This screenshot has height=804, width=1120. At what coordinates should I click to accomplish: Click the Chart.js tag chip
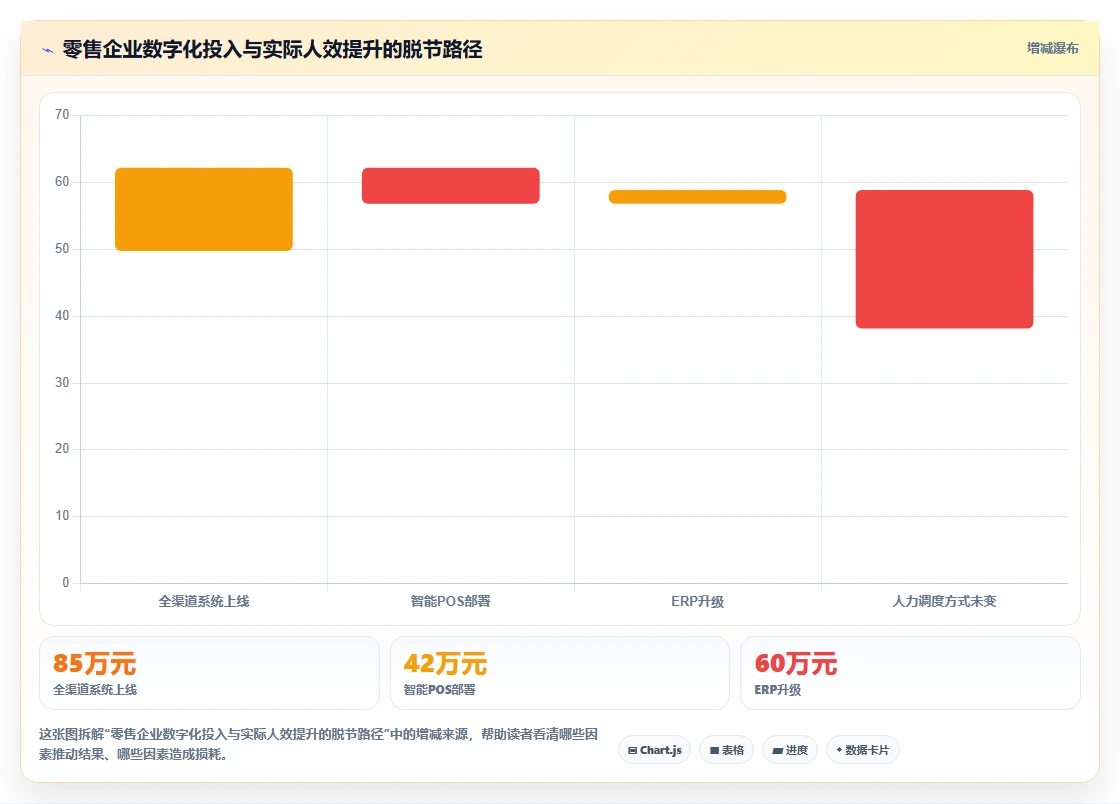coord(654,750)
